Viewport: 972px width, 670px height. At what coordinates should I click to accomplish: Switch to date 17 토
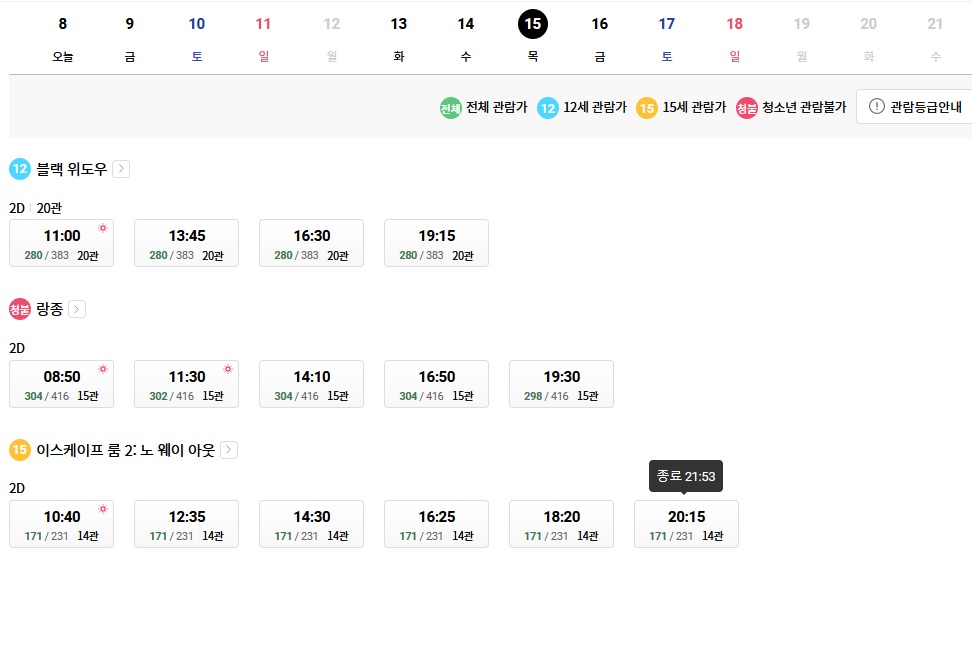click(666, 38)
